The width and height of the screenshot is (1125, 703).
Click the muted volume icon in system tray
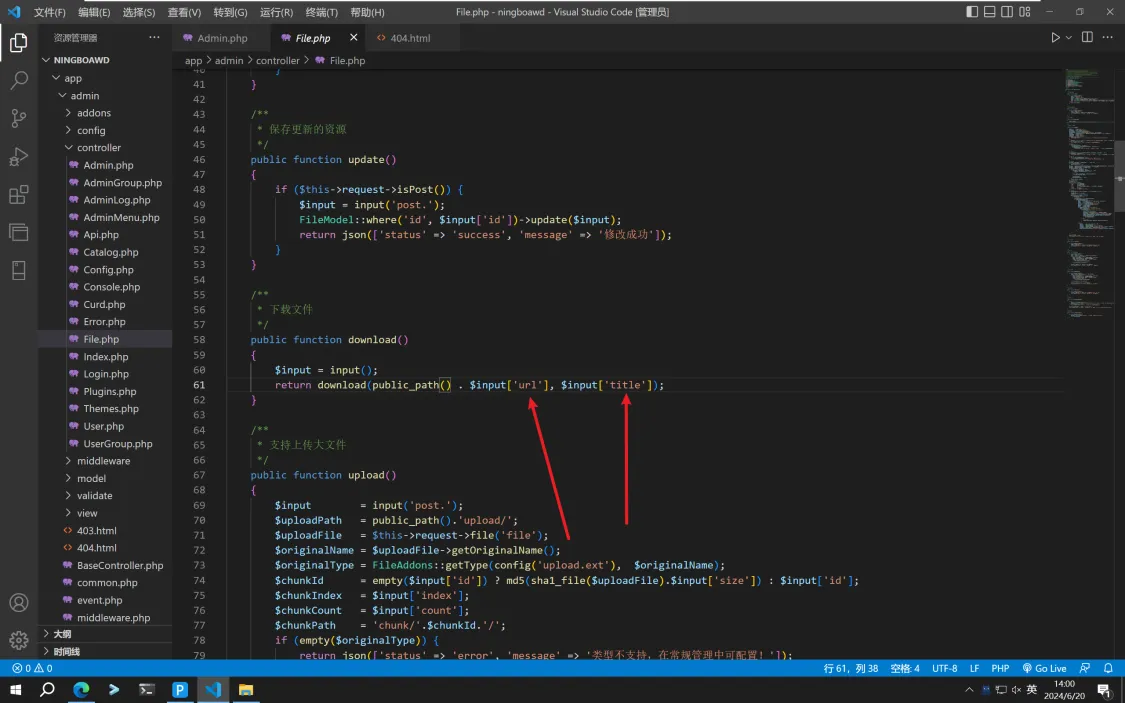[x=1016, y=690]
